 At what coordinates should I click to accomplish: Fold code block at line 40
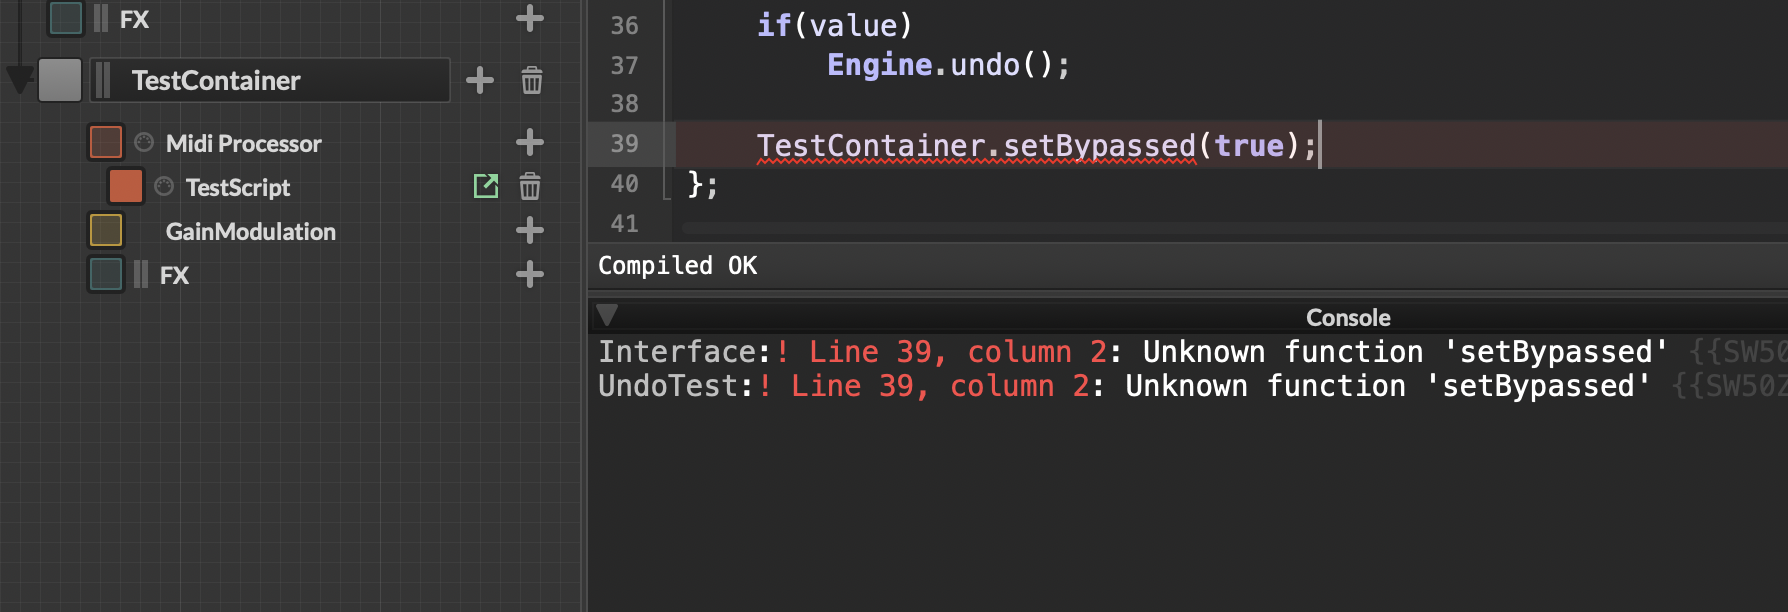[x=667, y=184]
